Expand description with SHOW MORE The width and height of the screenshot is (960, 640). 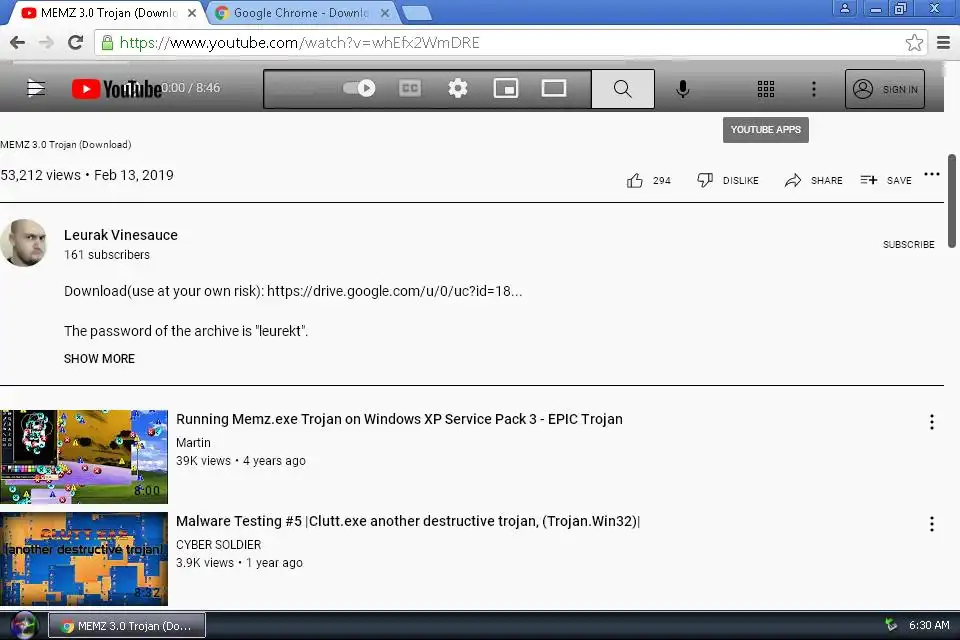pos(99,358)
